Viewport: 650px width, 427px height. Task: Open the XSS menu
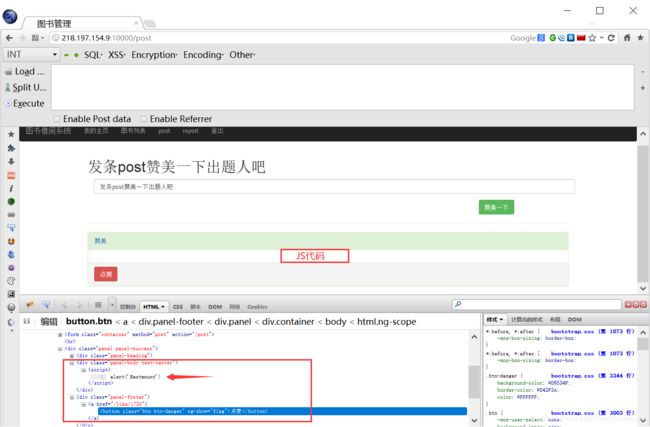coord(116,55)
